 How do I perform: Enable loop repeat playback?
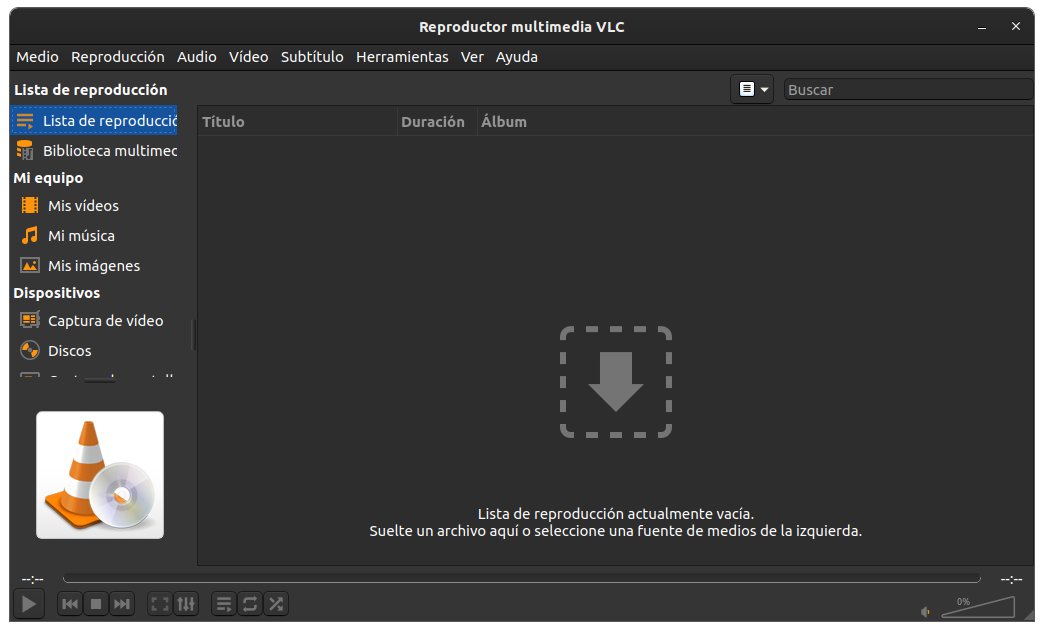[x=248, y=604]
